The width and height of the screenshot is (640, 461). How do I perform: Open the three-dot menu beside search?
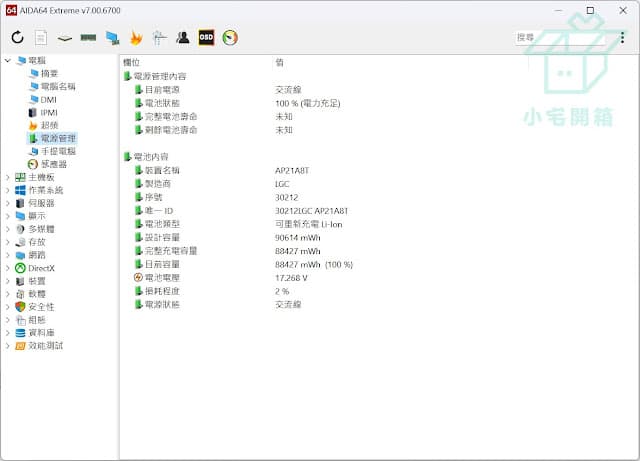[x=622, y=38]
